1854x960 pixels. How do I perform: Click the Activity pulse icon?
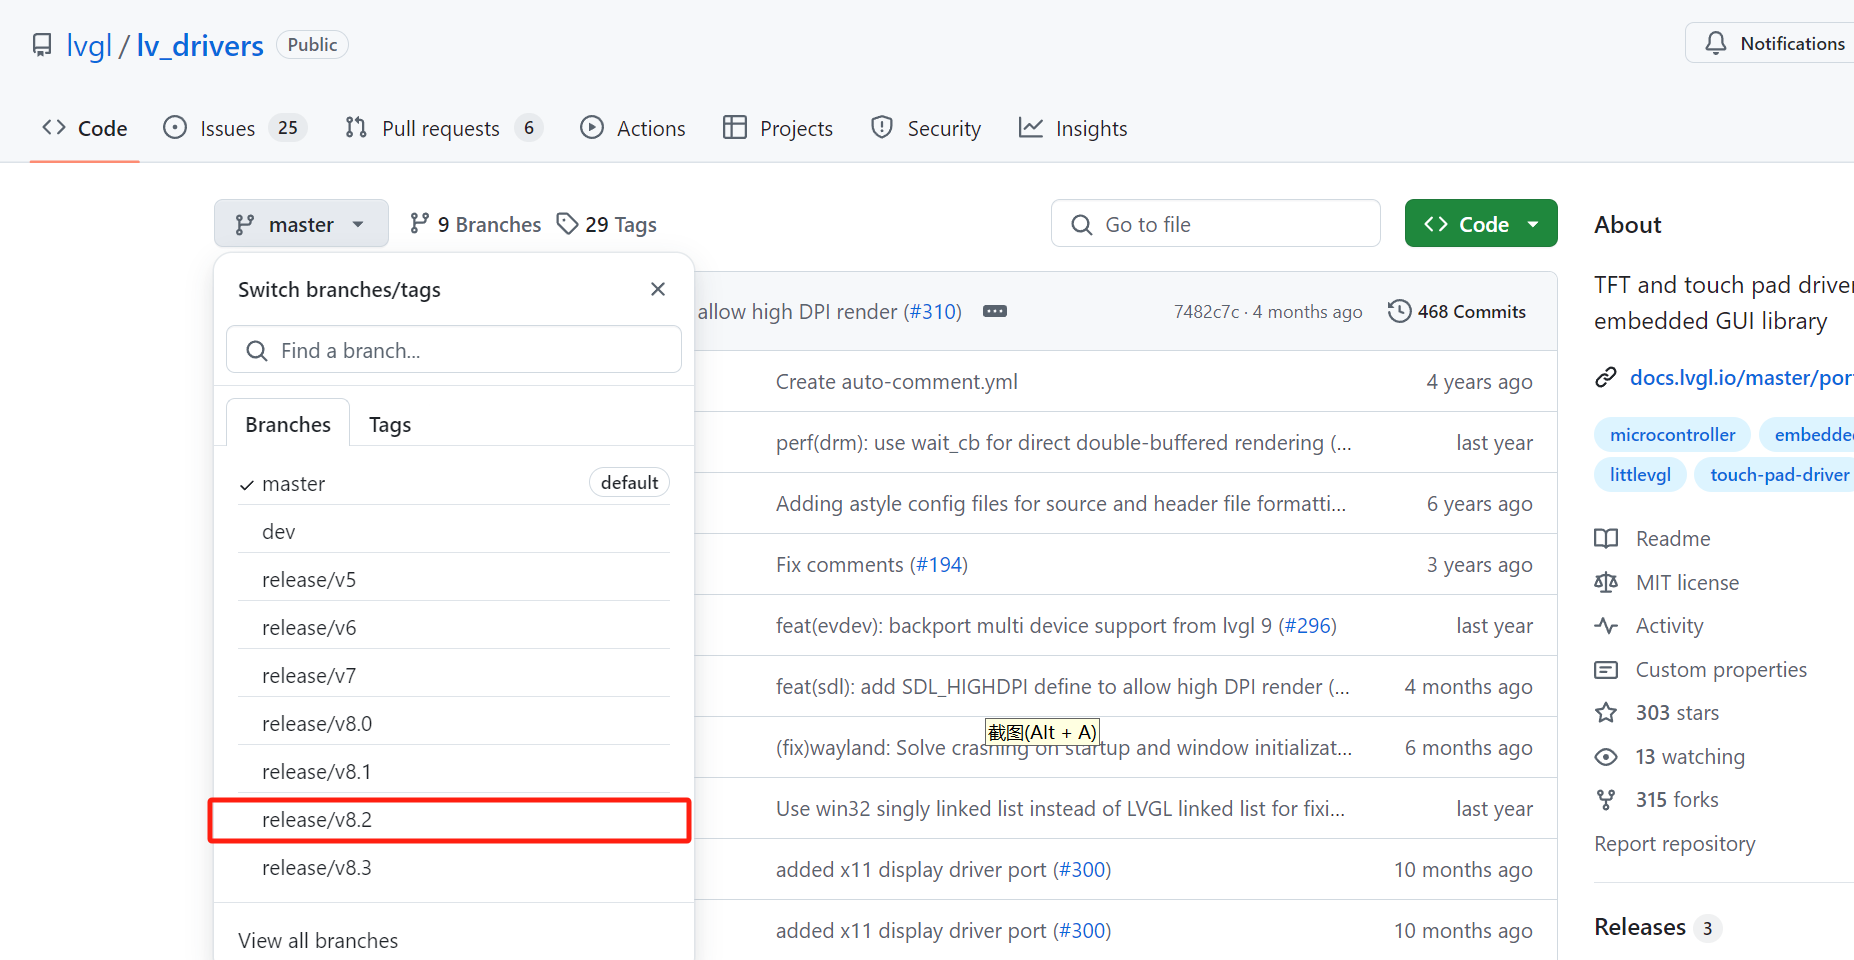click(1606, 626)
